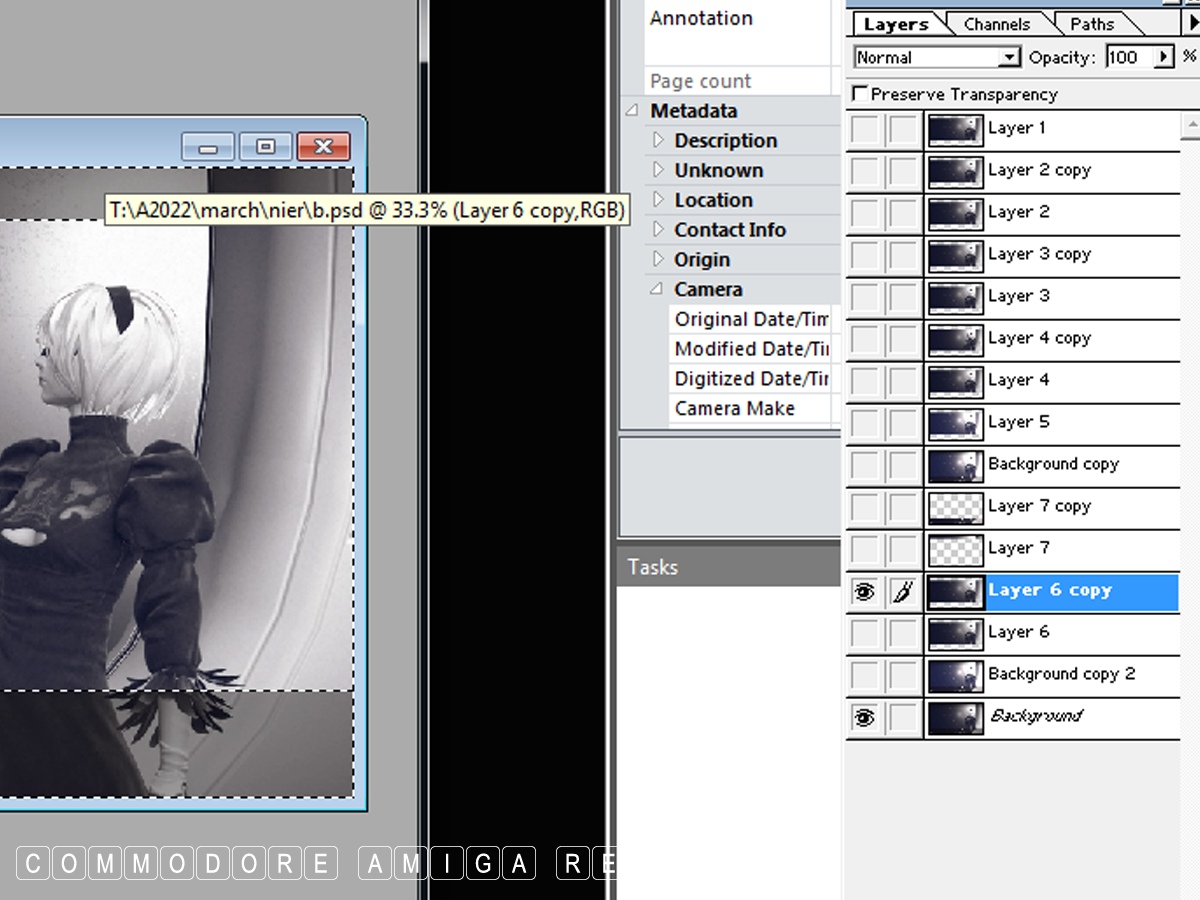Click the Background copy 2 thumbnail

(x=955, y=676)
